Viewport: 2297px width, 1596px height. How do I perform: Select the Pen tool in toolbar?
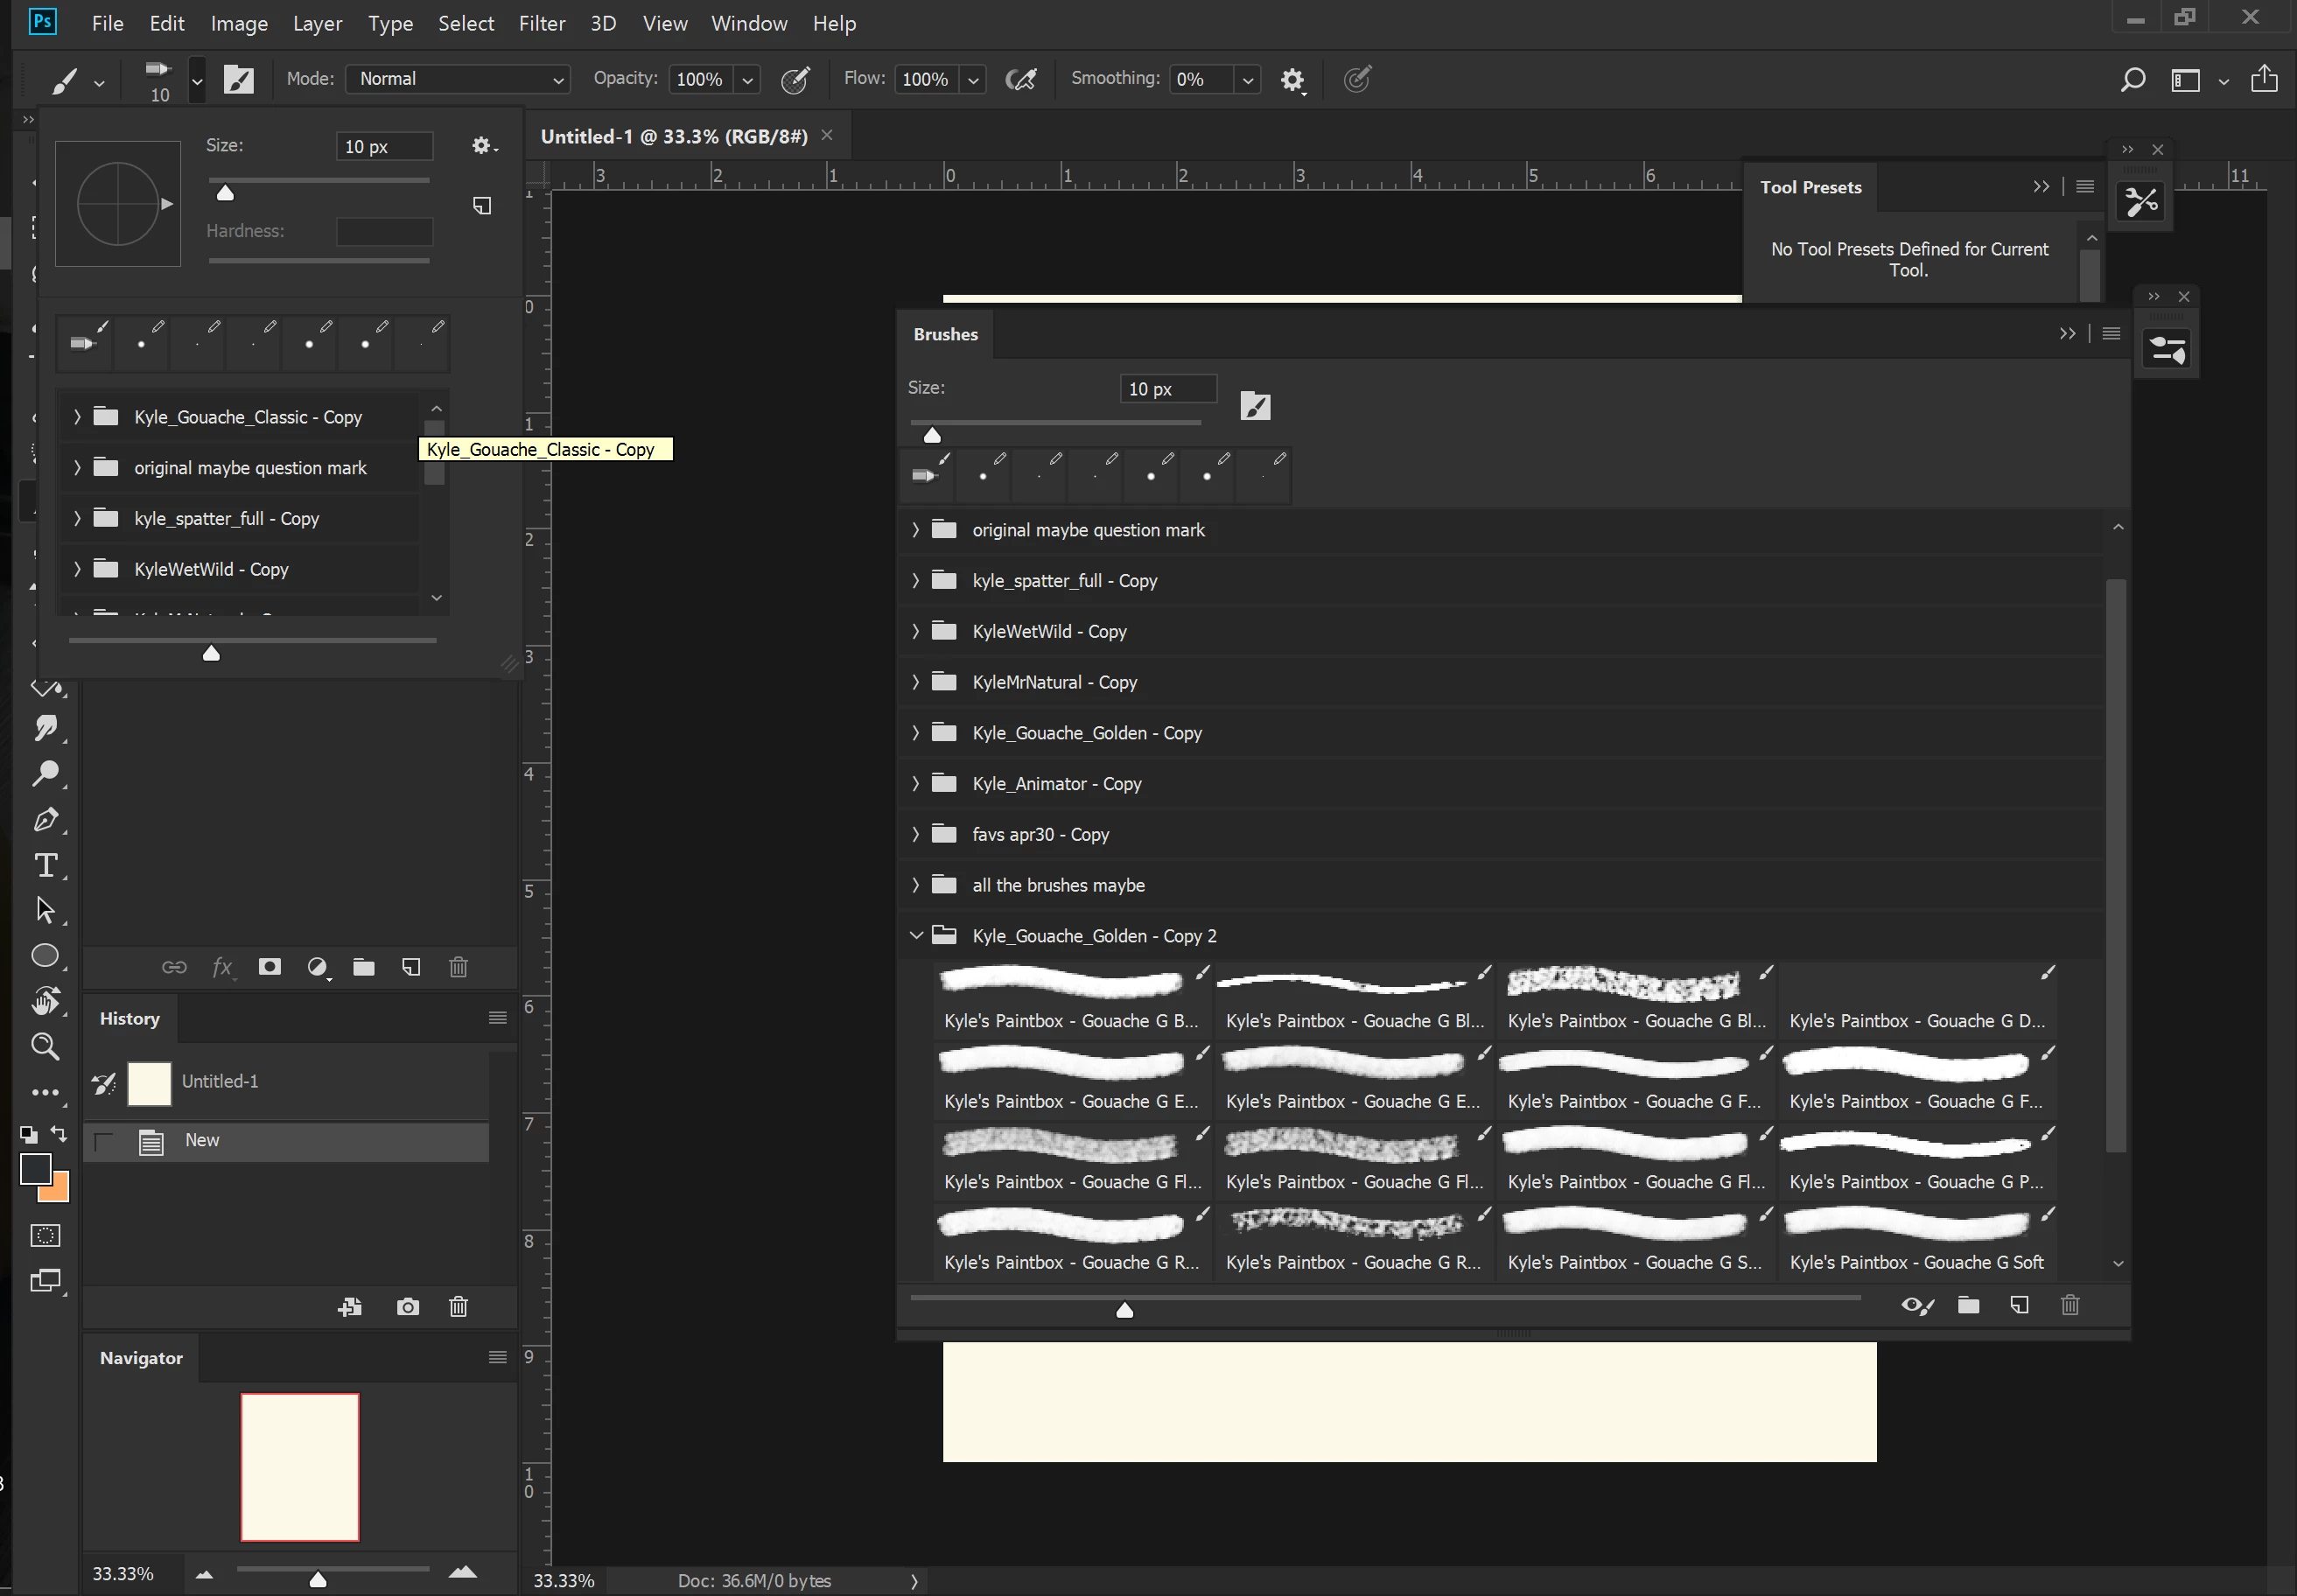pyautogui.click(x=45, y=820)
